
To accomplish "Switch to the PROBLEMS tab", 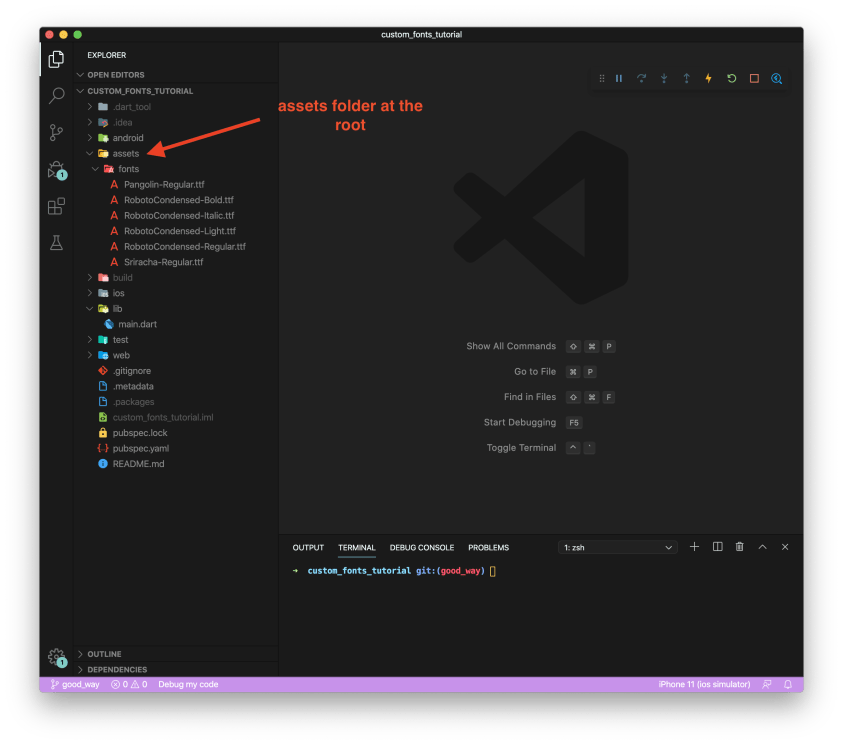I will (488, 547).
